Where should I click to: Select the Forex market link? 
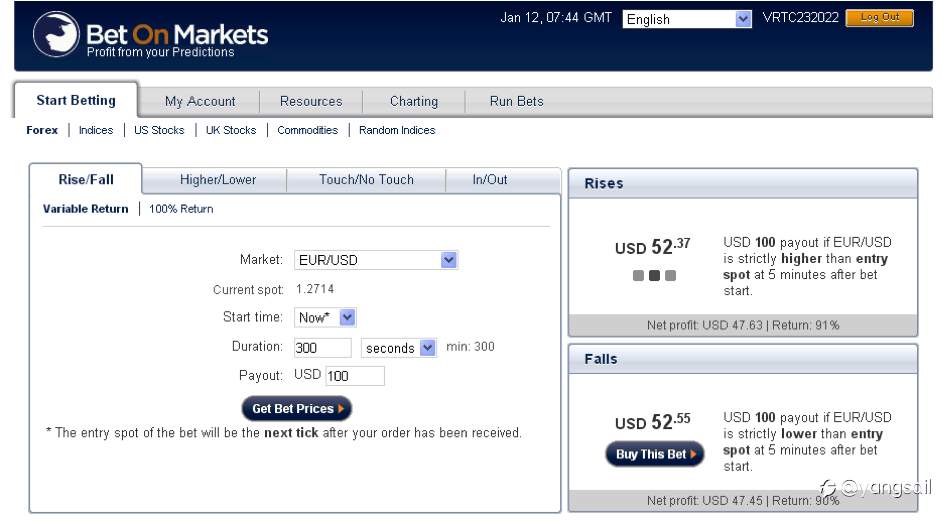click(x=42, y=130)
